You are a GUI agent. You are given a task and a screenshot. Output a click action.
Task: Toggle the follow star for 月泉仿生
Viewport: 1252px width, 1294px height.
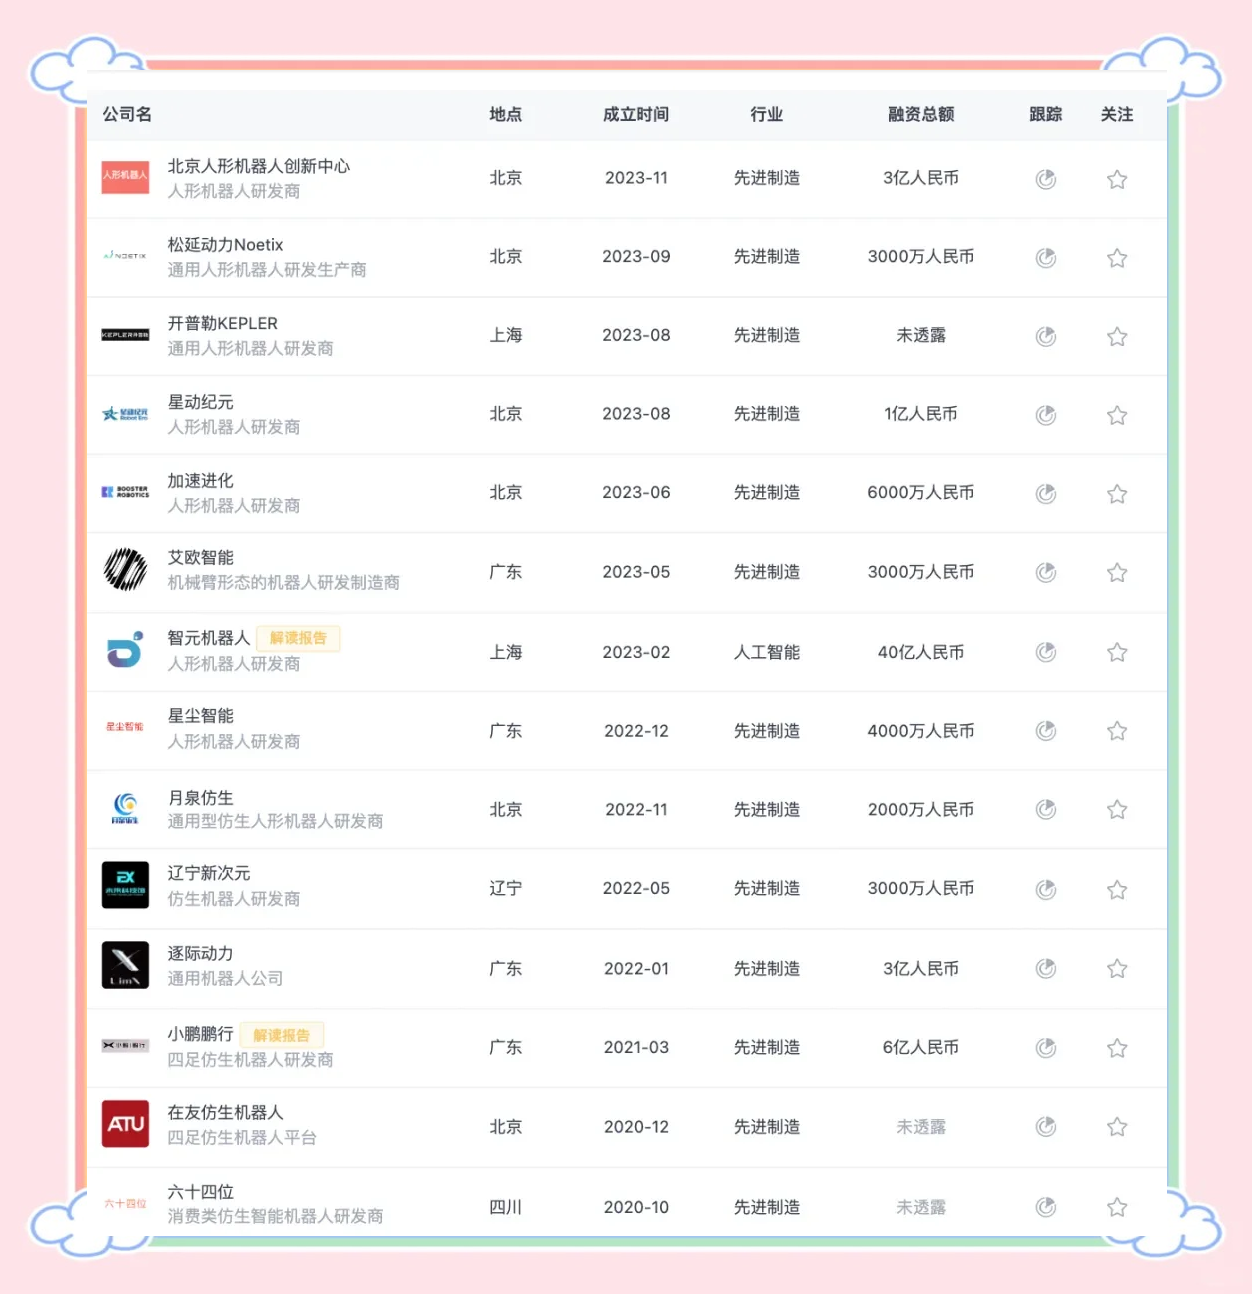[1117, 809]
